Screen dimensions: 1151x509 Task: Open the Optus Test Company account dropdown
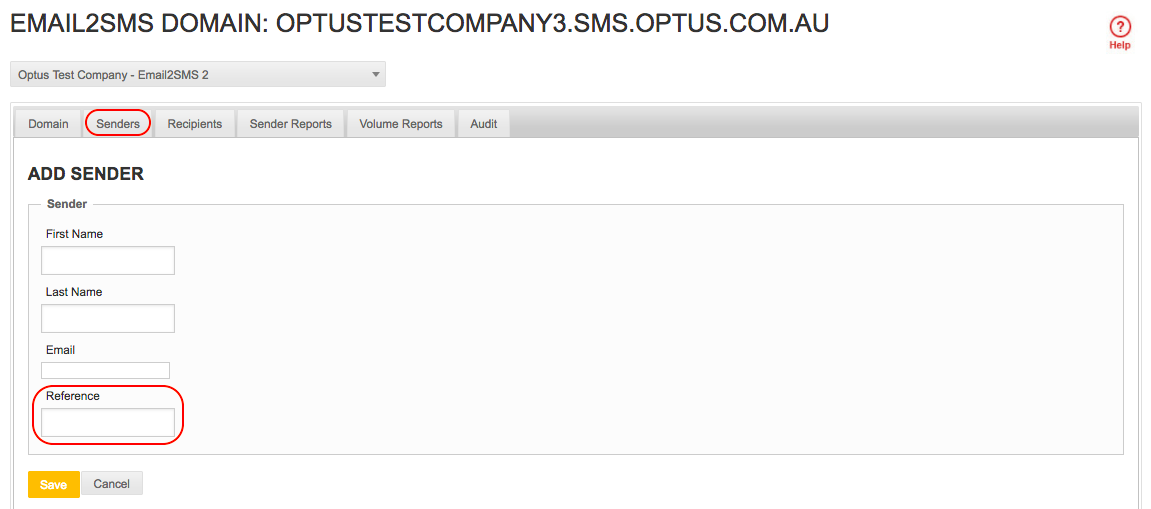coord(197,74)
